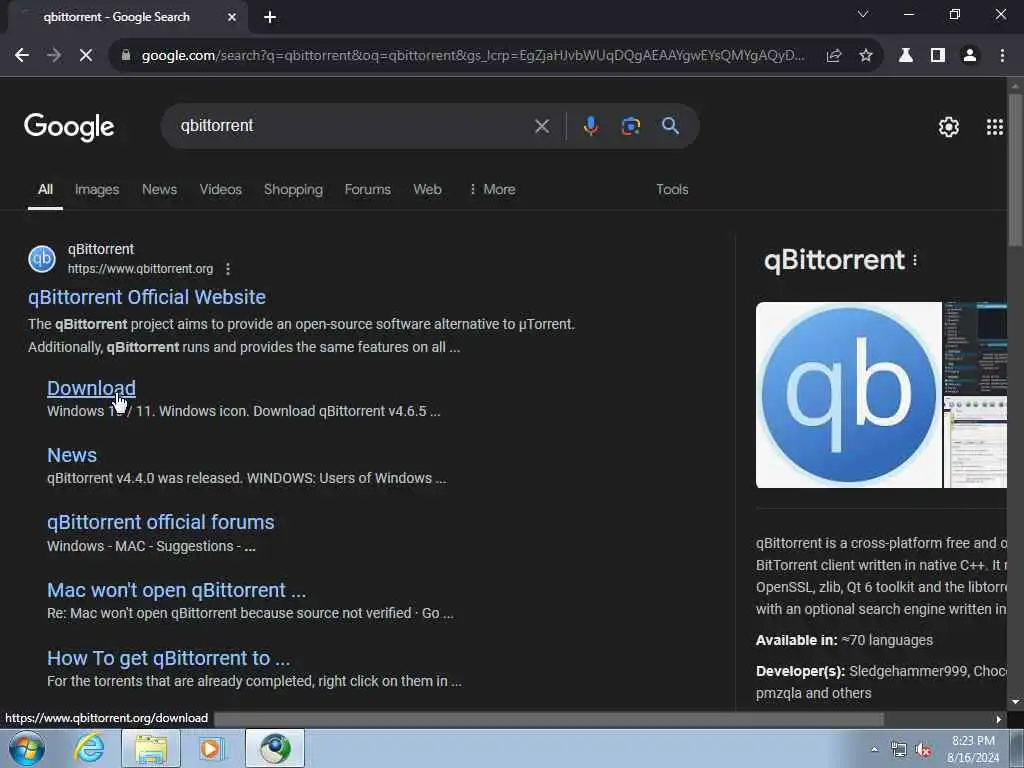Open search Tools options
The image size is (1024, 768).
click(x=672, y=189)
